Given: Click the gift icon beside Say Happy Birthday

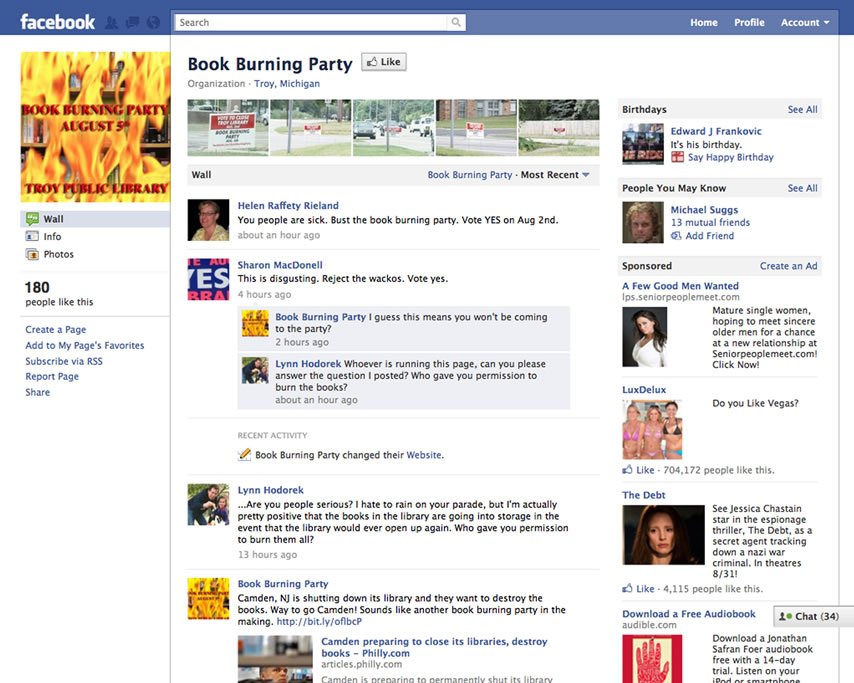Looking at the screenshot, I should [678, 157].
